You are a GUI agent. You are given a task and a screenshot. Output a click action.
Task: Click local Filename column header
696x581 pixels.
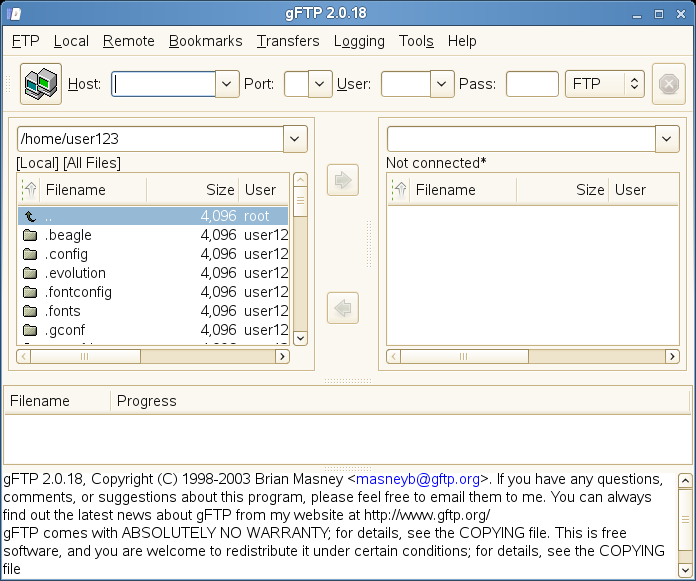93,190
